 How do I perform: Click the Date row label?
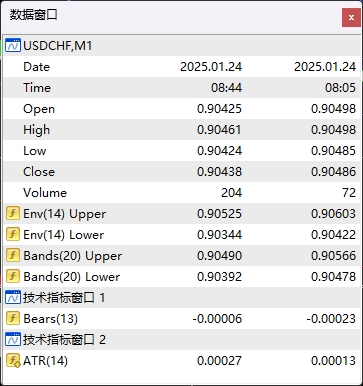pos(37,67)
